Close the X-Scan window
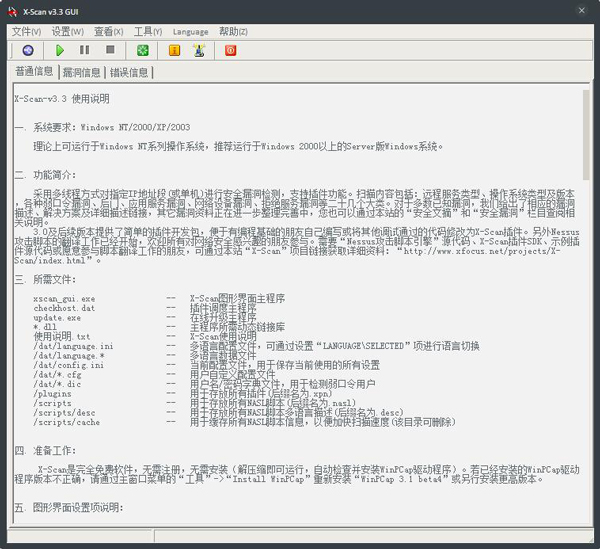This screenshot has height=549, width=600. pos(582,11)
